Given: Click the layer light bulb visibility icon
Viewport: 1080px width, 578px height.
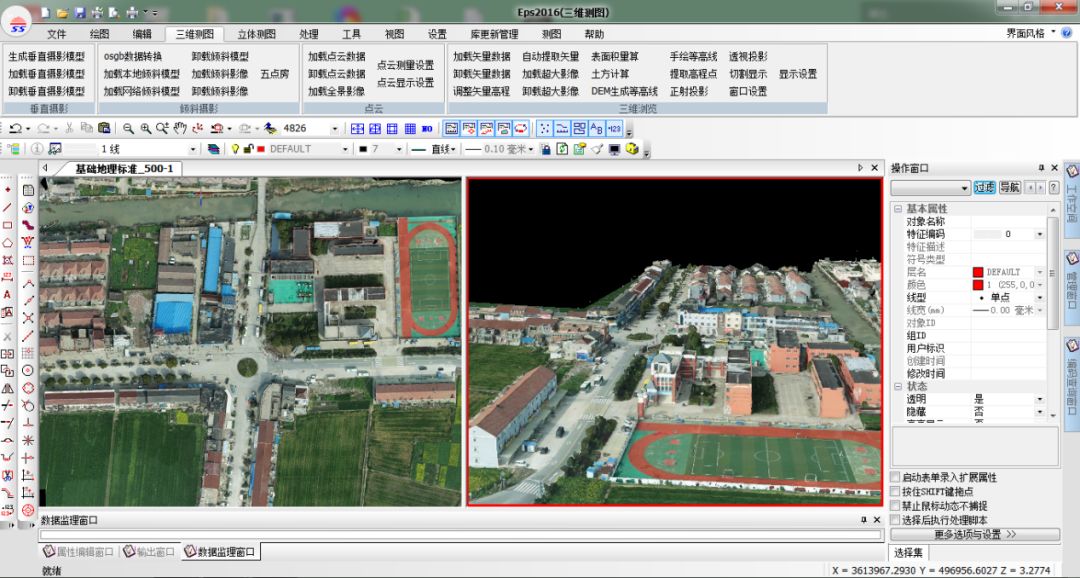Looking at the screenshot, I should point(236,149).
